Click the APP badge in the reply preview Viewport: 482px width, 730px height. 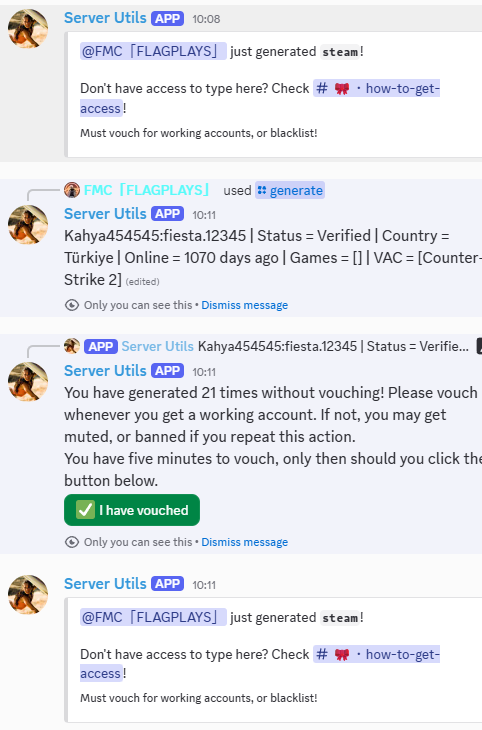(x=101, y=346)
